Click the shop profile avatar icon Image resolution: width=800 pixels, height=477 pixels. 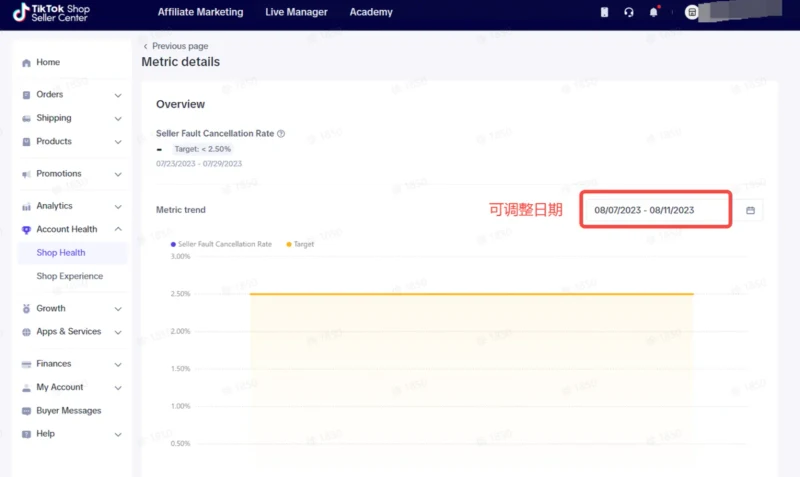(692, 12)
